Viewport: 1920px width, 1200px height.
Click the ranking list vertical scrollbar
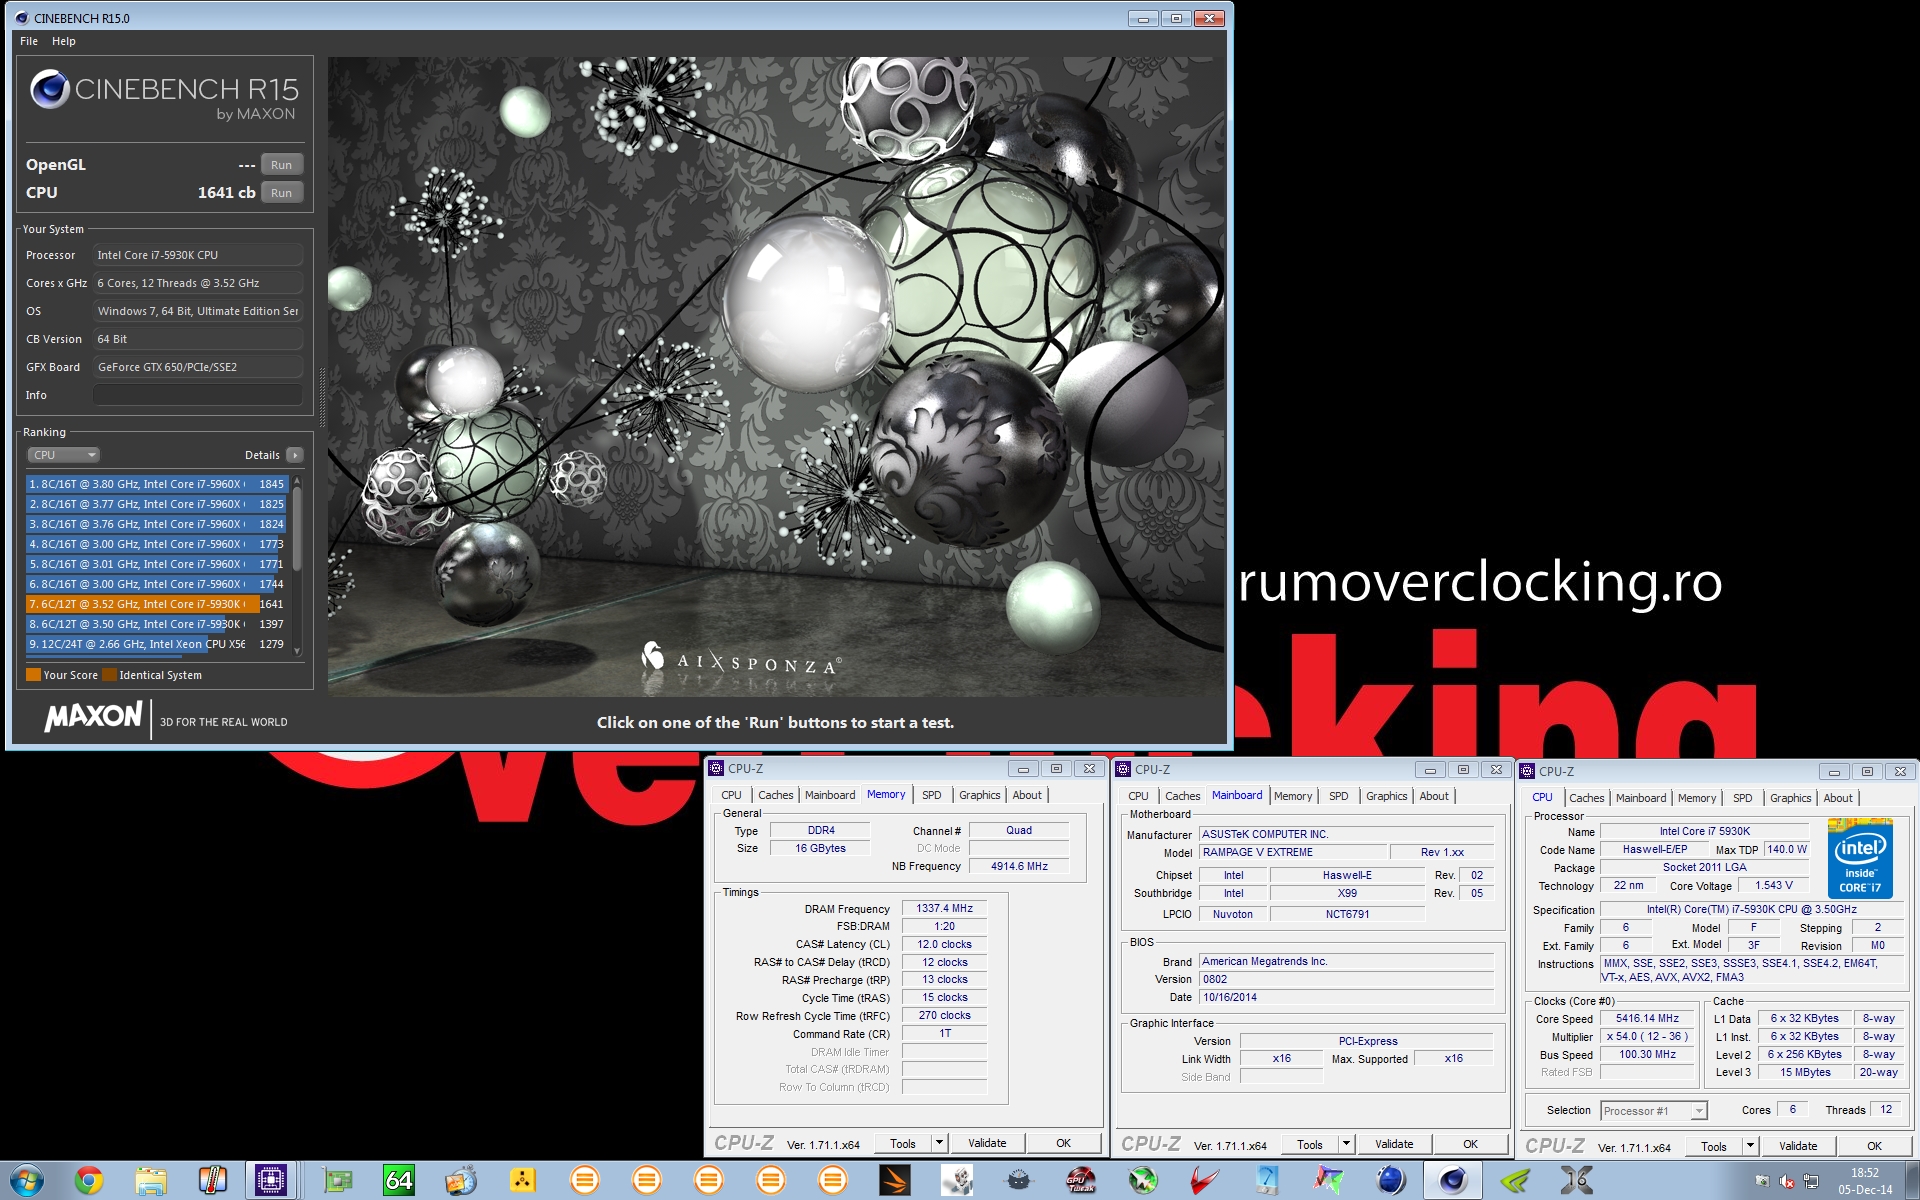click(x=297, y=566)
